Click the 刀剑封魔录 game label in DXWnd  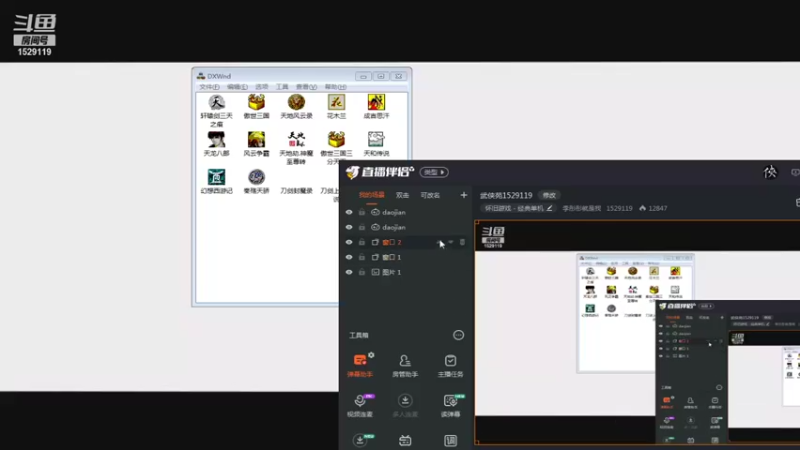pyautogui.click(x=296, y=191)
